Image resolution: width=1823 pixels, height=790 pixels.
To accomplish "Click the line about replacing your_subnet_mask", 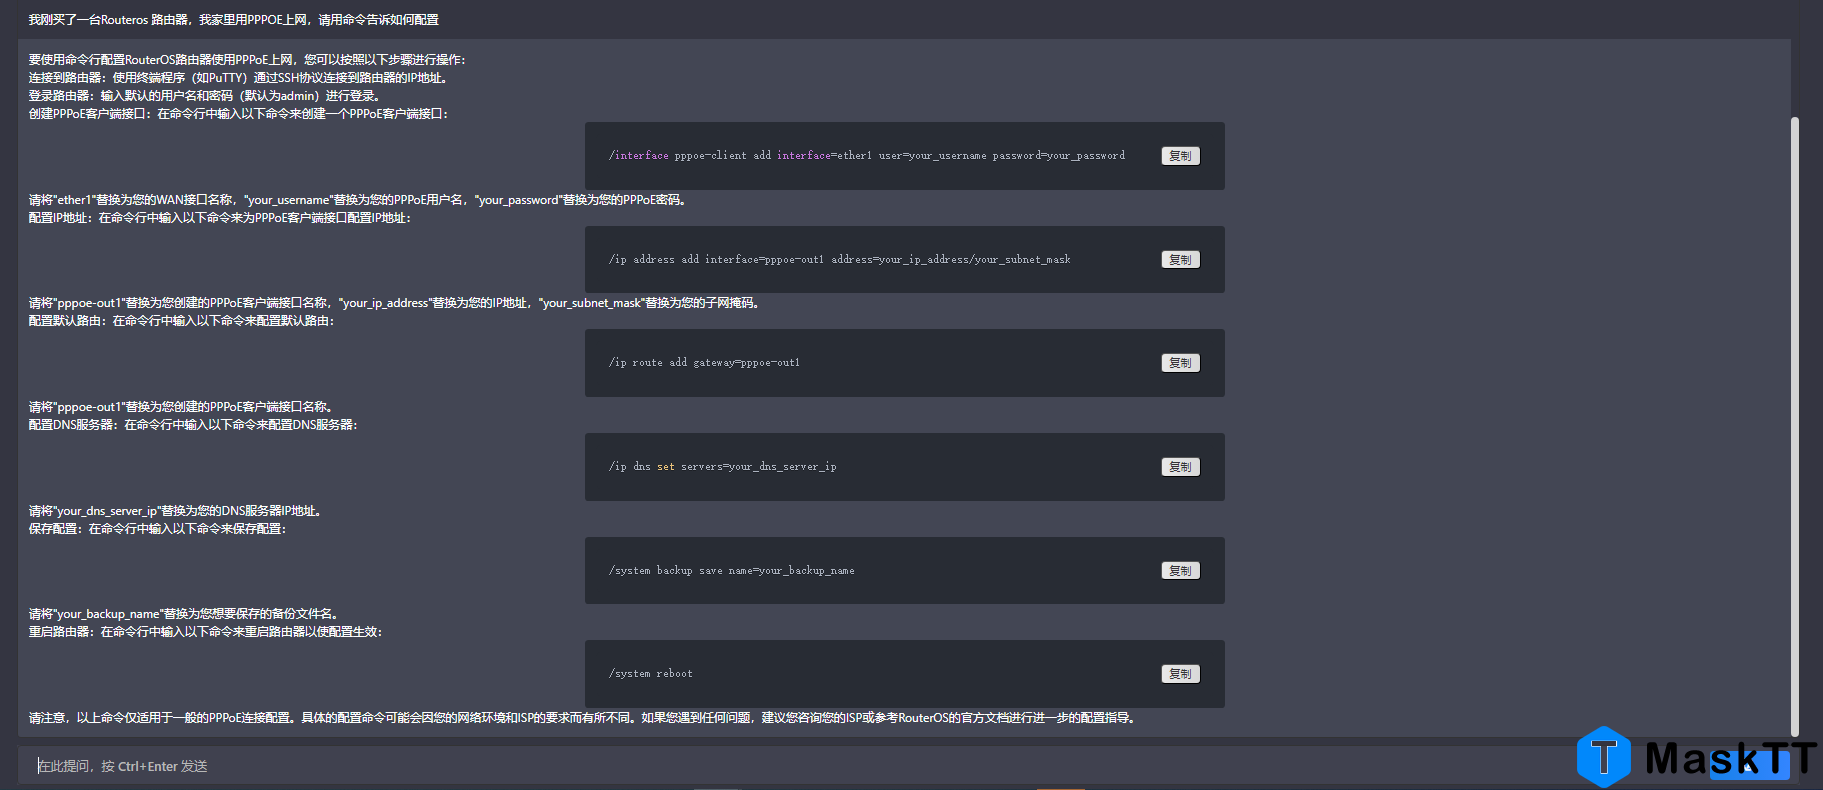I will (396, 303).
